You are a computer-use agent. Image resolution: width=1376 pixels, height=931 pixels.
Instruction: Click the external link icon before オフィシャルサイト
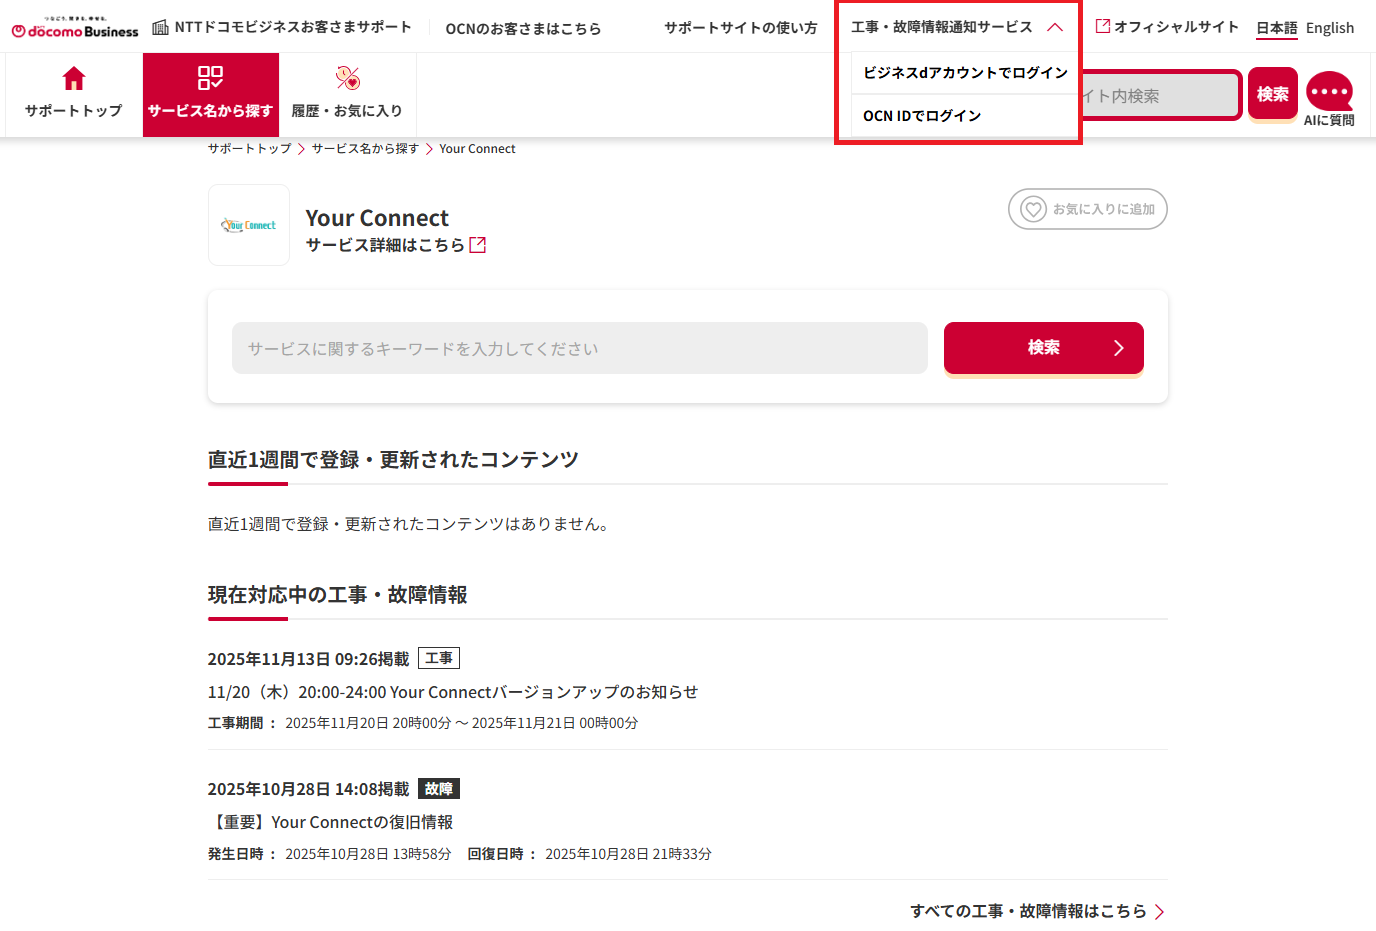click(1103, 26)
